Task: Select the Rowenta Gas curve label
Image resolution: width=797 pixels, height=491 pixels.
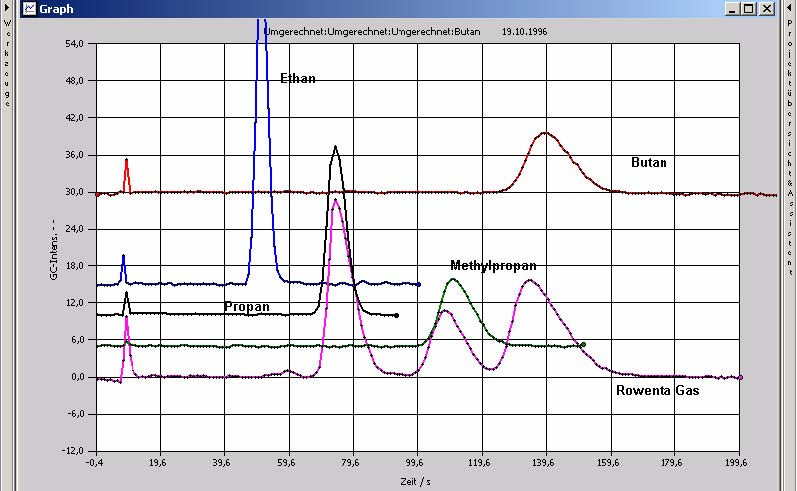Action: pyautogui.click(x=657, y=391)
